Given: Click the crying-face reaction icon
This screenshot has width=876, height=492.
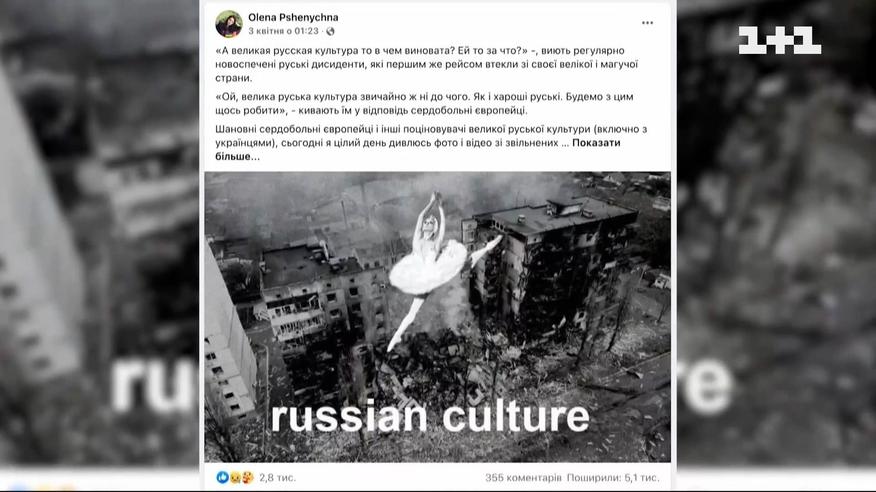Looking at the screenshot, I should pyautogui.click(x=235, y=477).
